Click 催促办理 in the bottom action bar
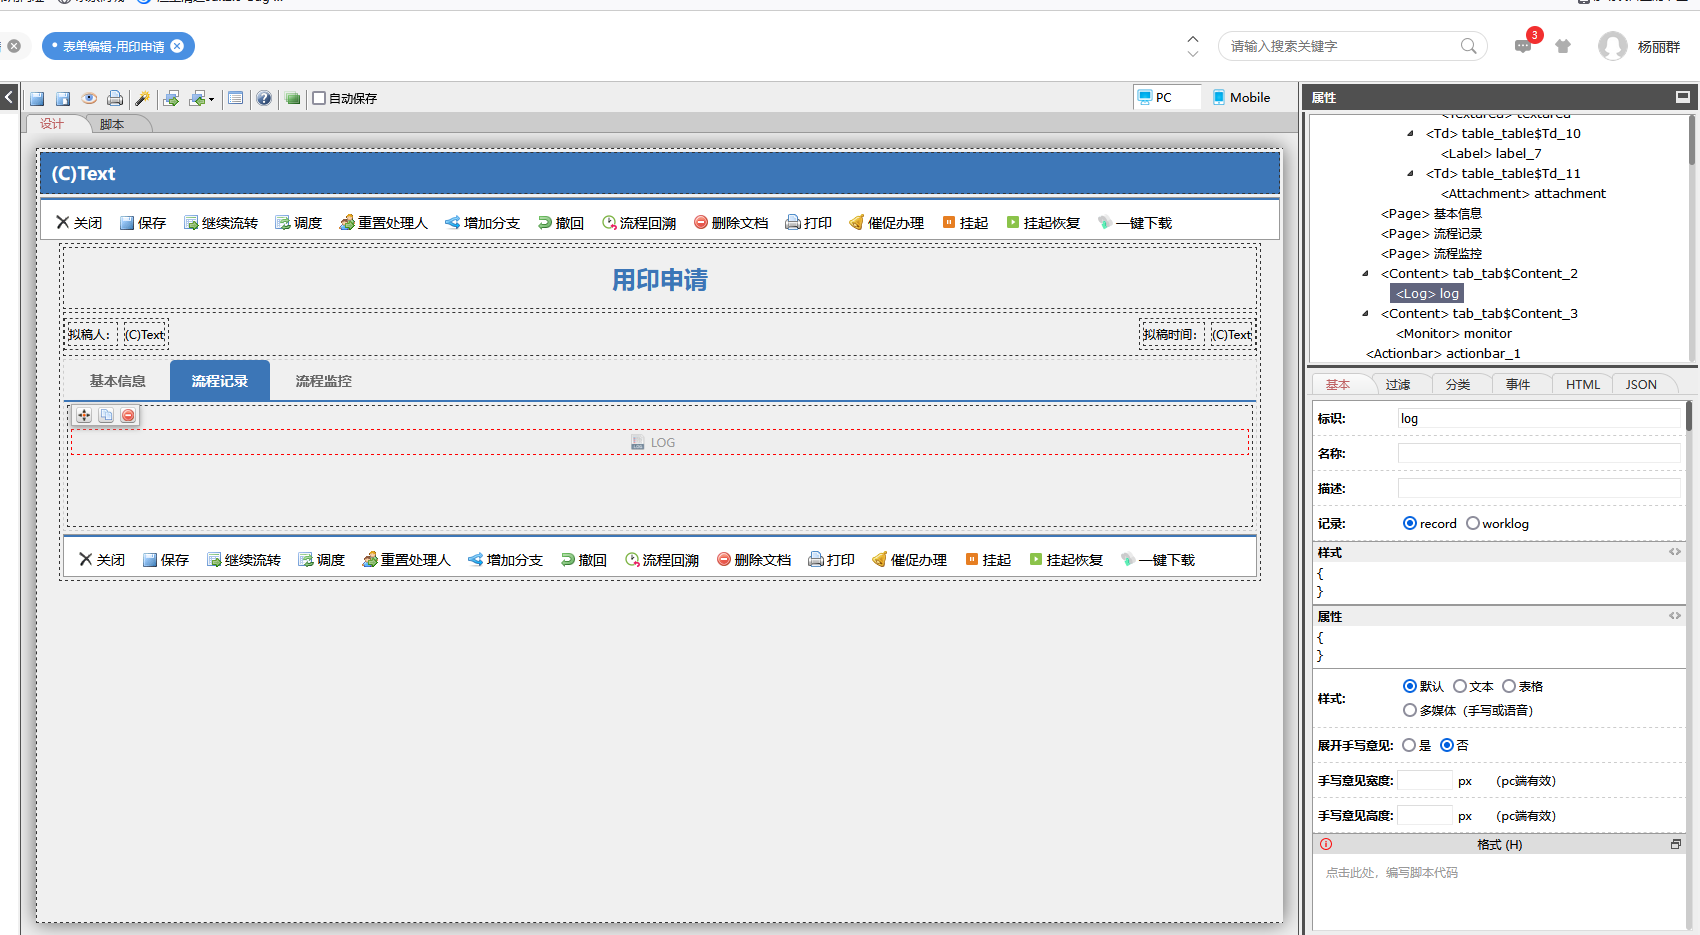This screenshot has width=1700, height=935. (x=910, y=560)
